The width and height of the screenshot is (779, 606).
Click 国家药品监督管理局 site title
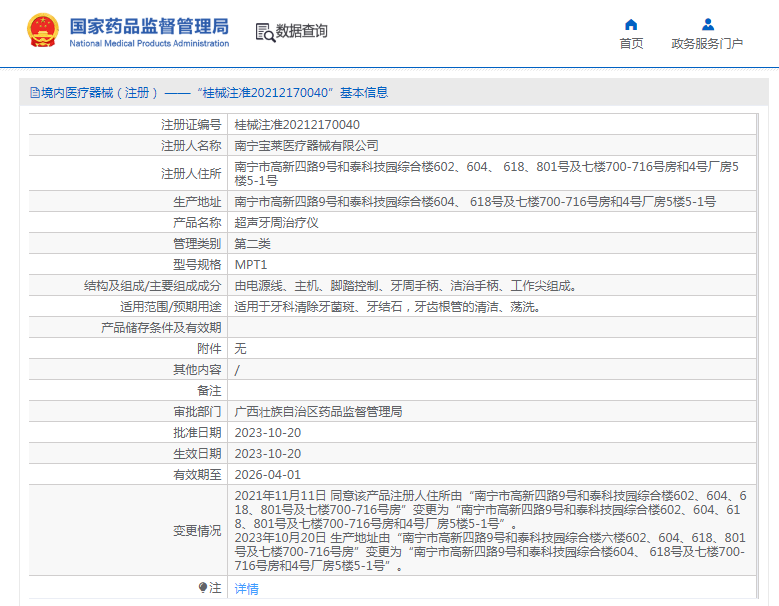(x=149, y=26)
